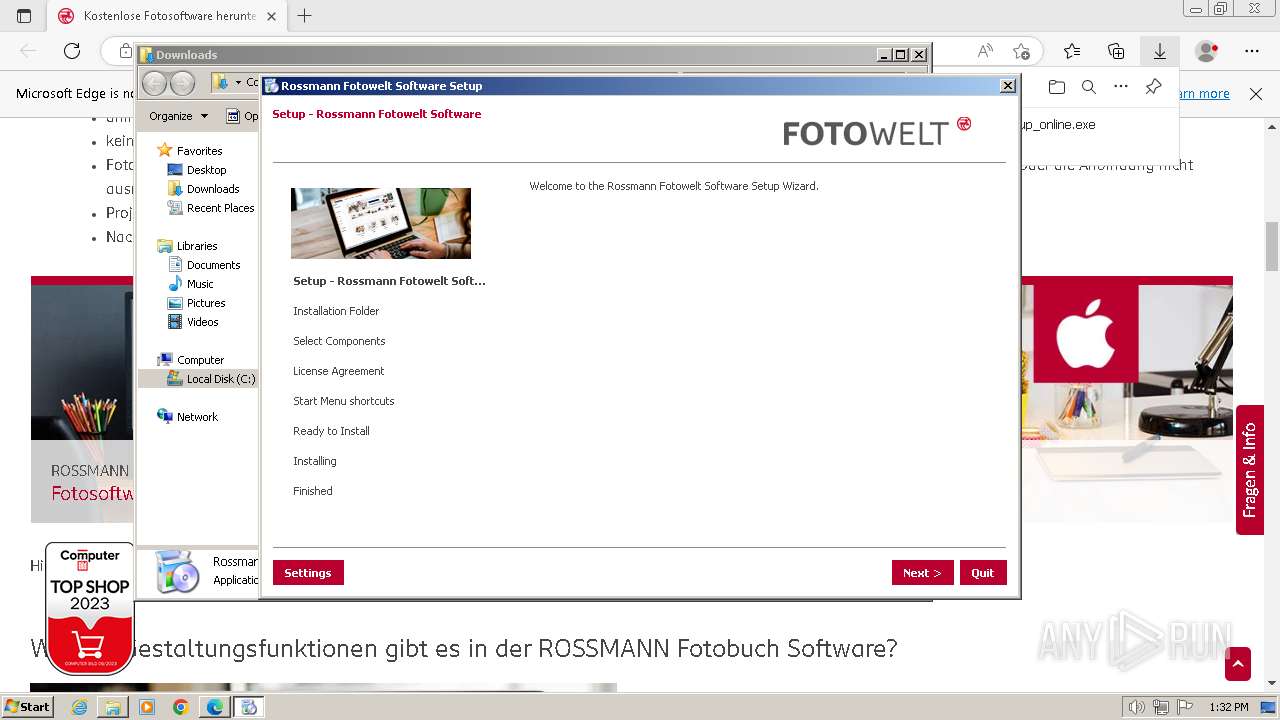Launch Windows Media Player from taskbar
Screen dimensions: 1280x720
pyautogui.click(x=147, y=707)
